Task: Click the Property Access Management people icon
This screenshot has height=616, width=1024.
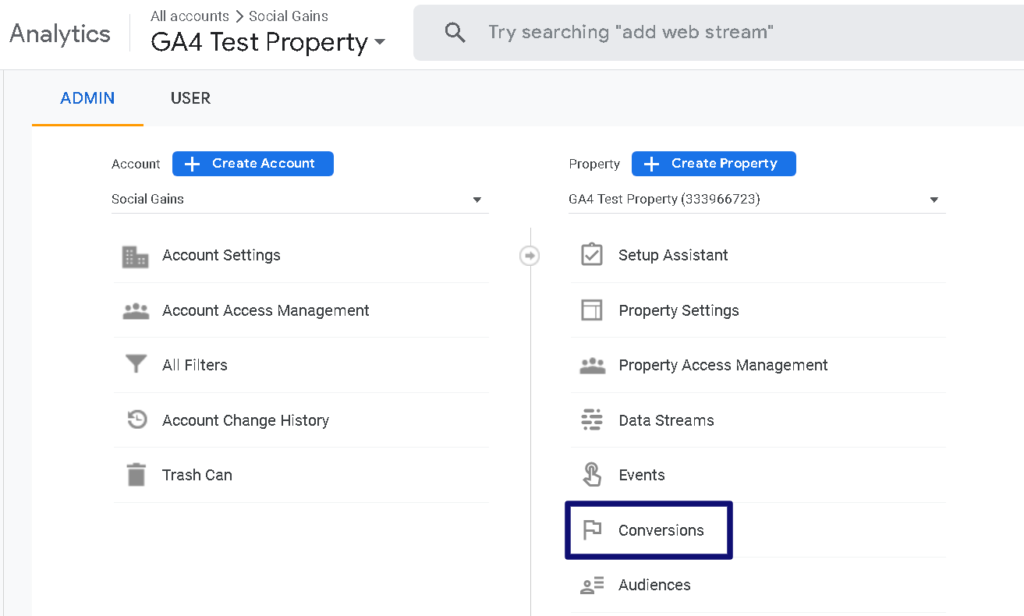Action: (x=592, y=366)
